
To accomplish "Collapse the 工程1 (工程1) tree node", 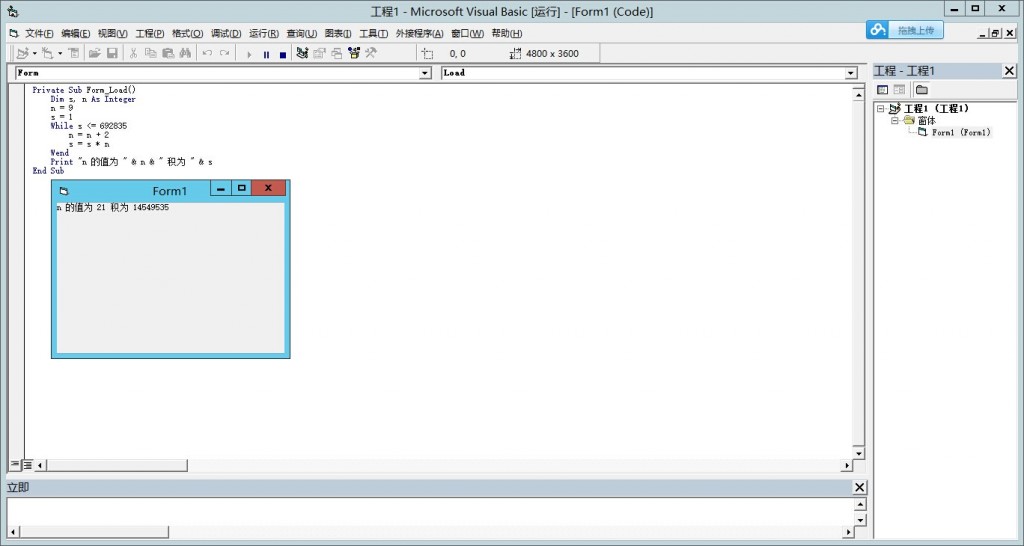I will 880,109.
